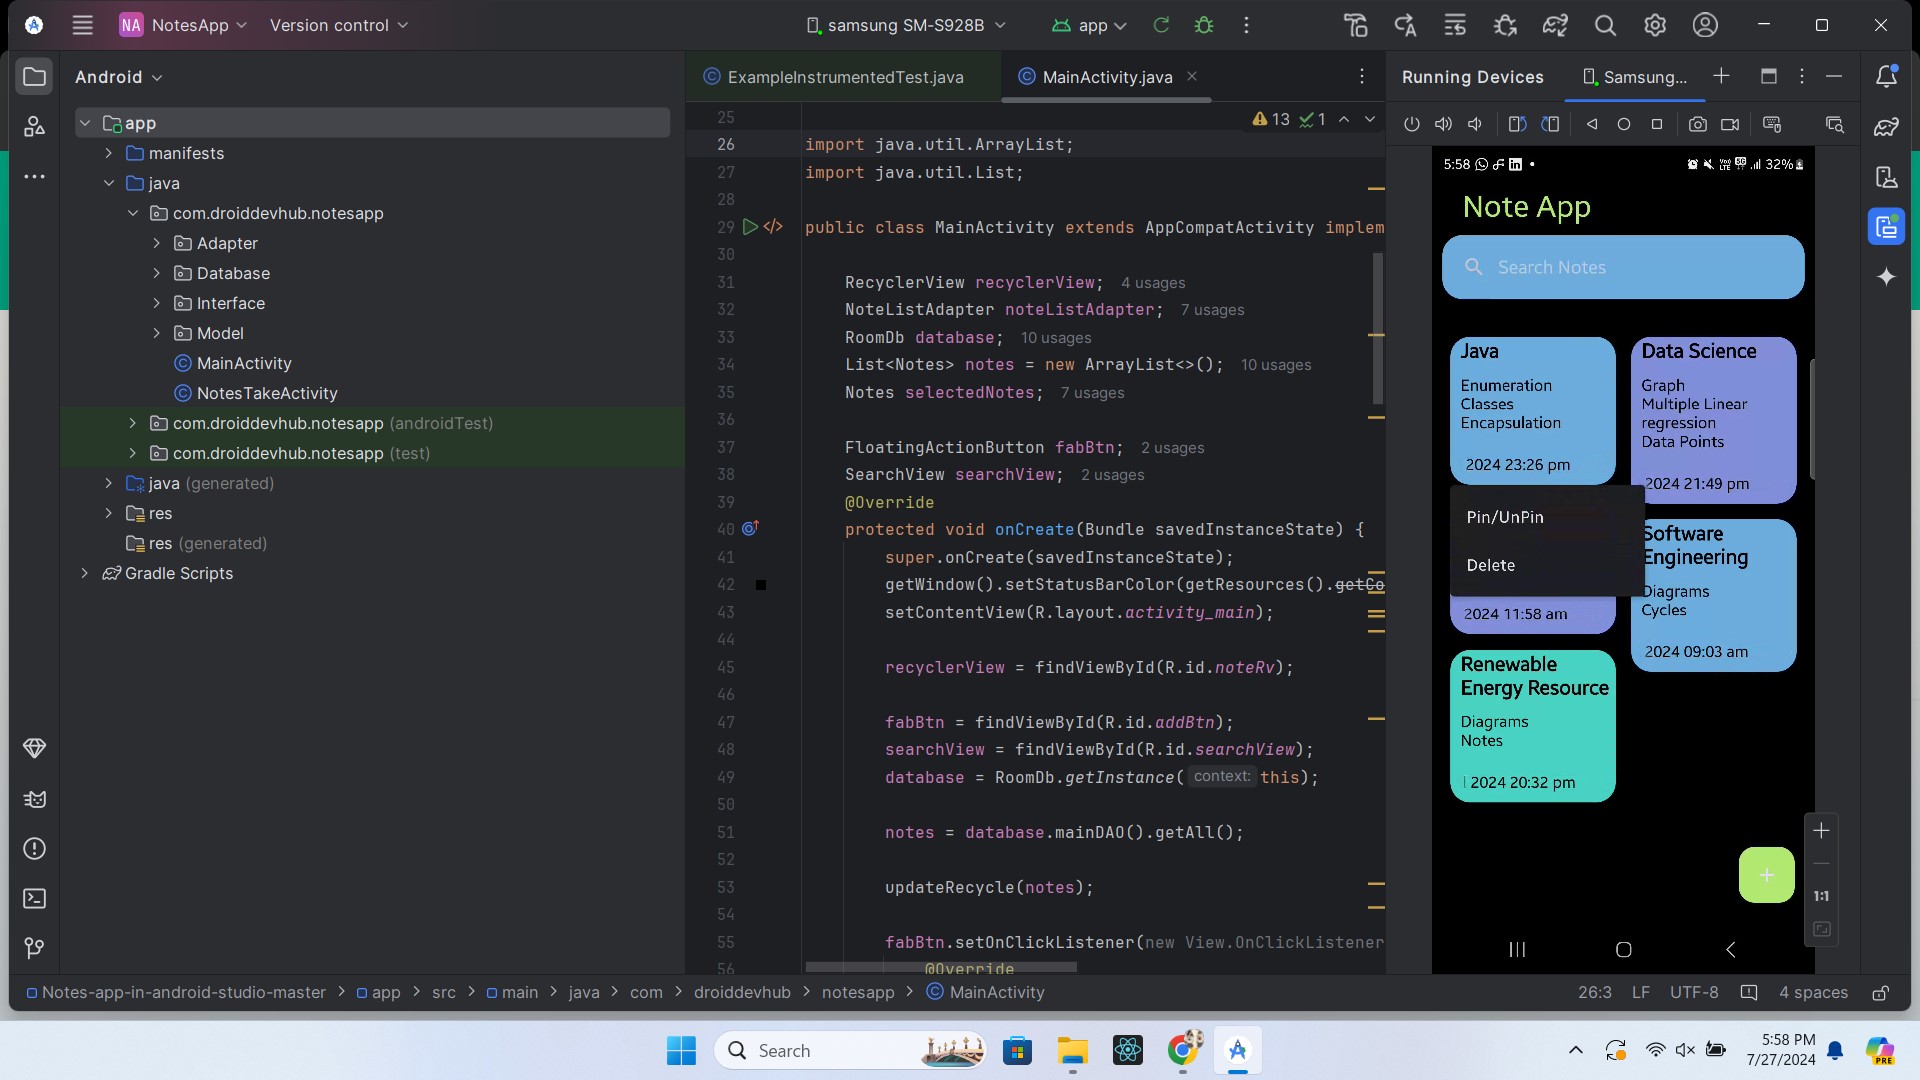Expand the manifests folder
This screenshot has height=1080, width=1920.
[x=109, y=153]
